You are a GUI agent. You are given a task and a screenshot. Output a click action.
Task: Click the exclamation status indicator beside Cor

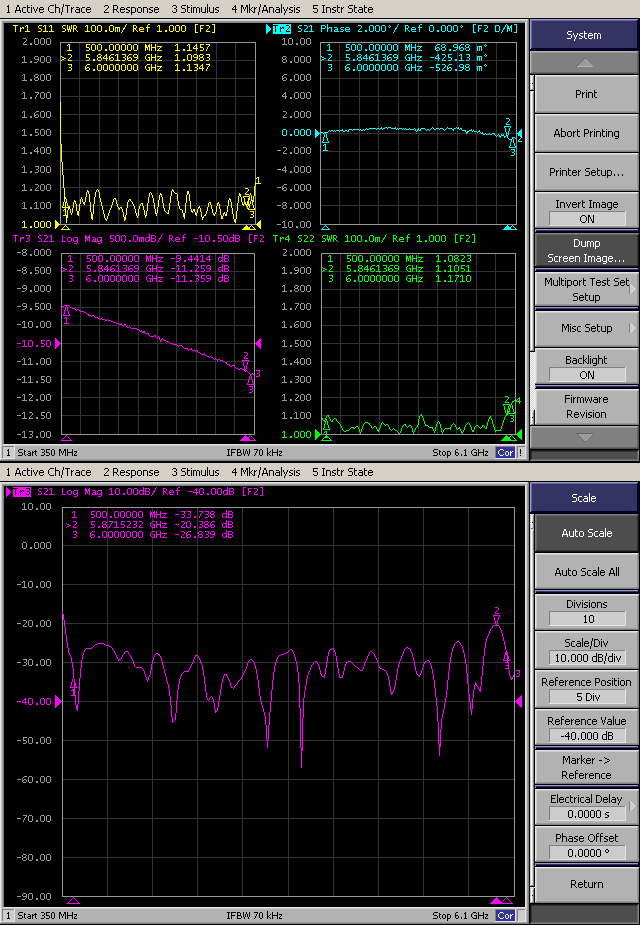click(520, 452)
